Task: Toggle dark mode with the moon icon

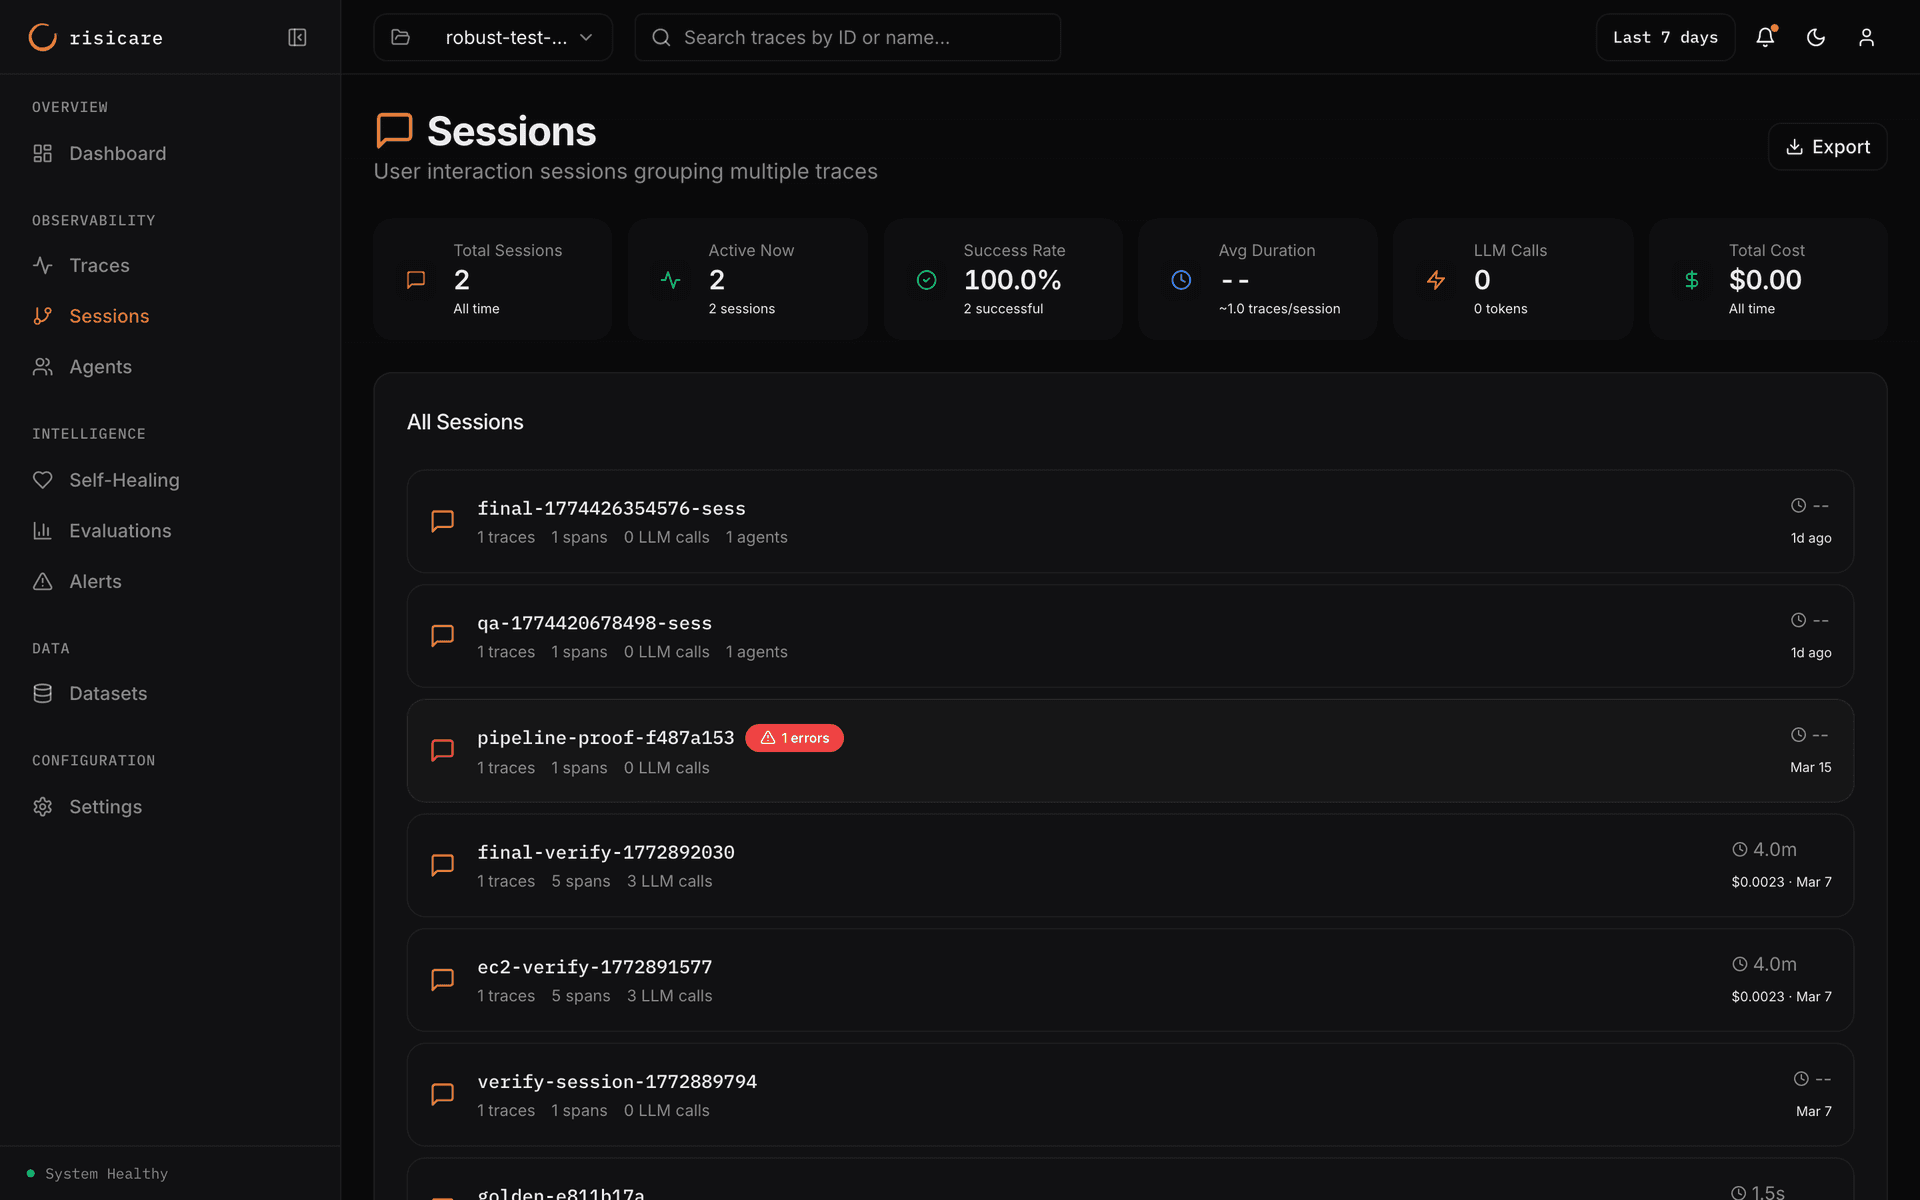Action: point(1816,37)
